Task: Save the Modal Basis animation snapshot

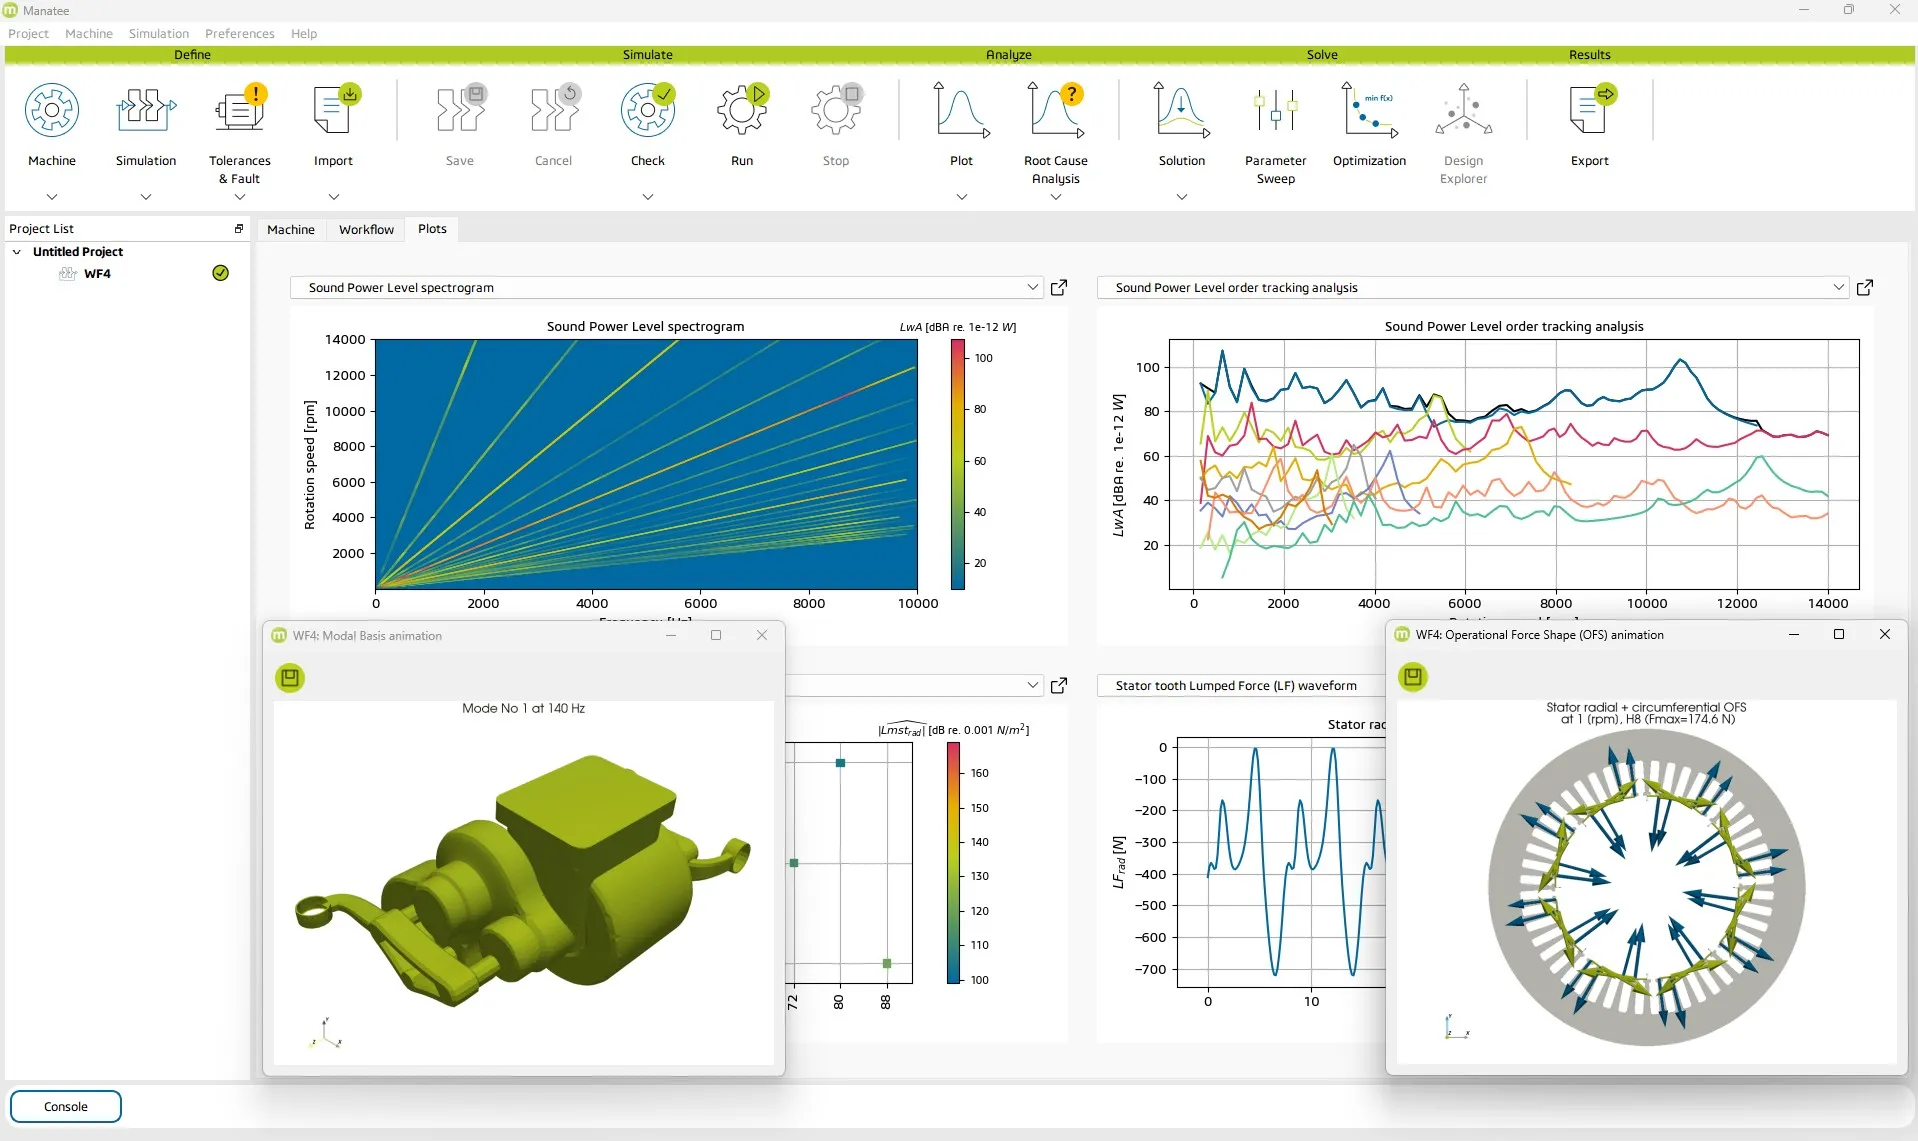Action: (x=289, y=678)
